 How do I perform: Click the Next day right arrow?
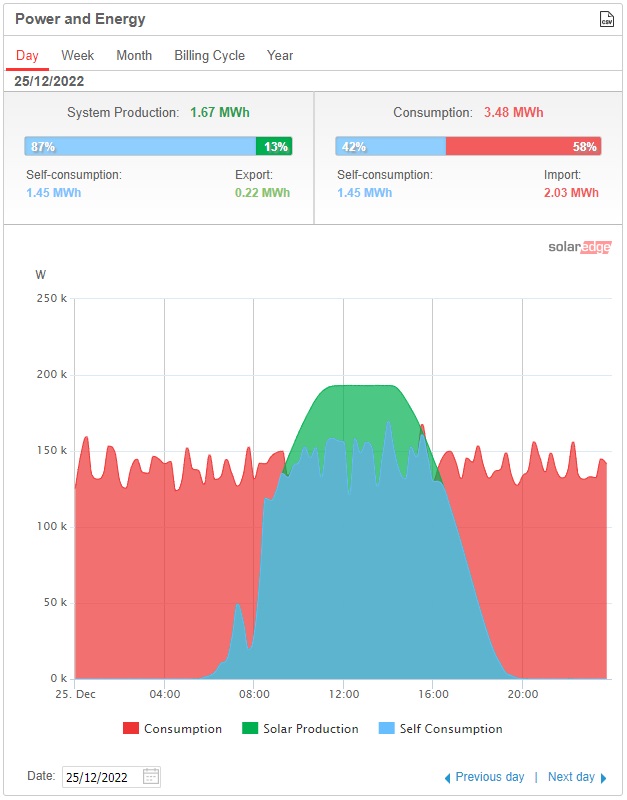coord(604,778)
